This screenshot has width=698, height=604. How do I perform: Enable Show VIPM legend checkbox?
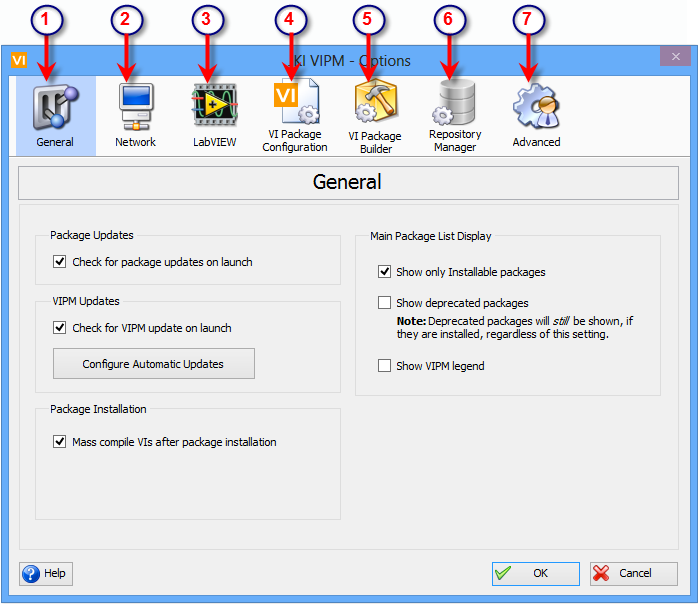pyautogui.click(x=385, y=366)
